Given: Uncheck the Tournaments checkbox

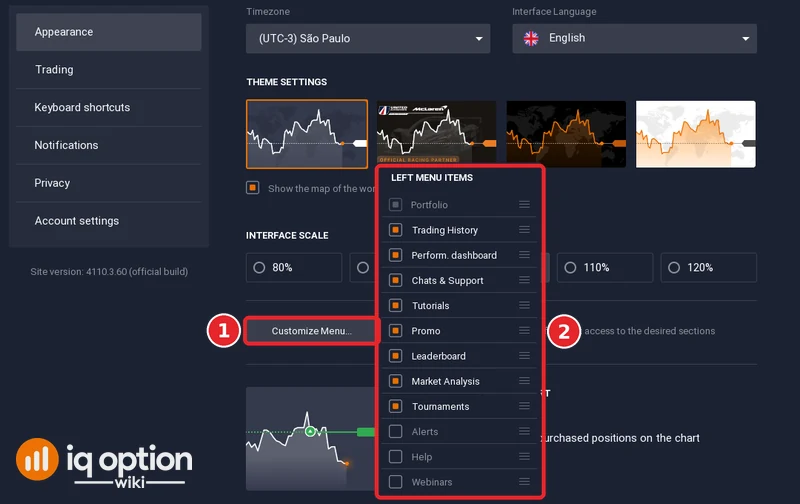Looking at the screenshot, I should [395, 406].
